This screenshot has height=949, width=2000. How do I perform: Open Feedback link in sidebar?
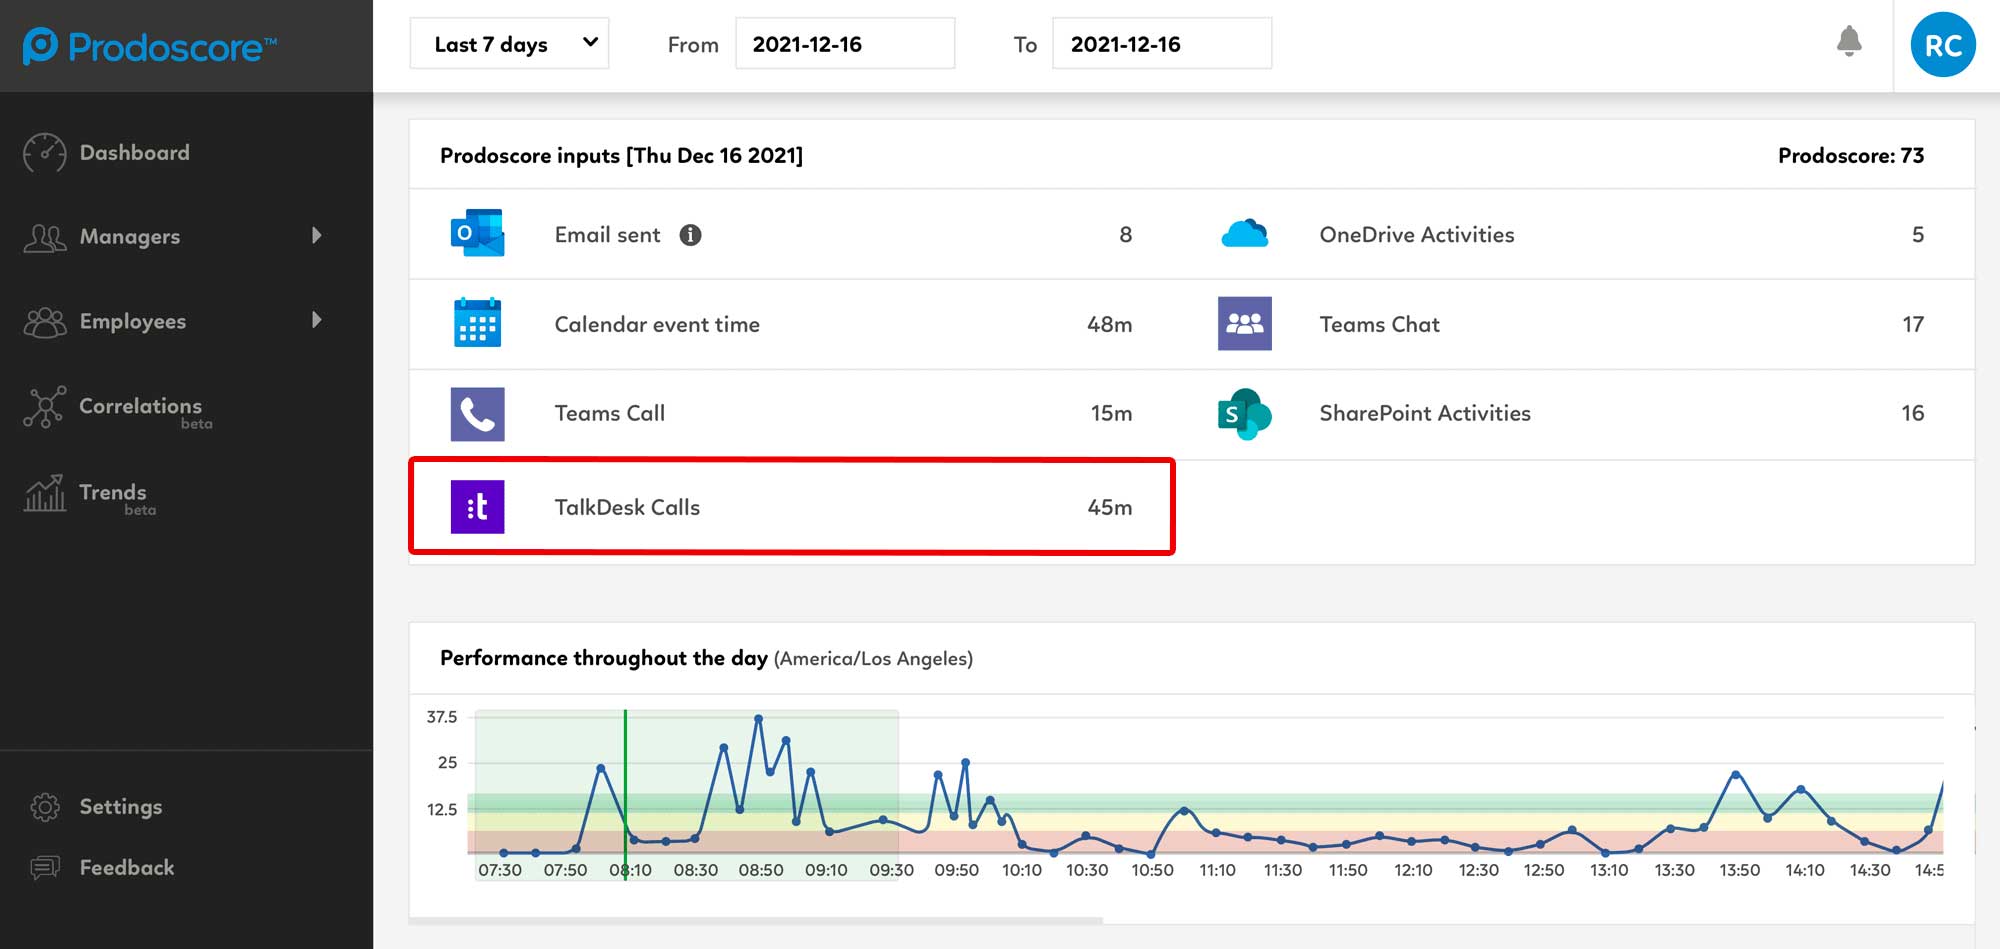(127, 867)
